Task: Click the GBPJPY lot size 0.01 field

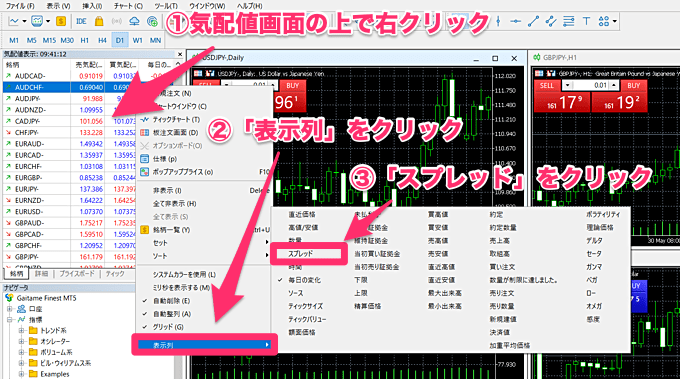Action: (590, 85)
